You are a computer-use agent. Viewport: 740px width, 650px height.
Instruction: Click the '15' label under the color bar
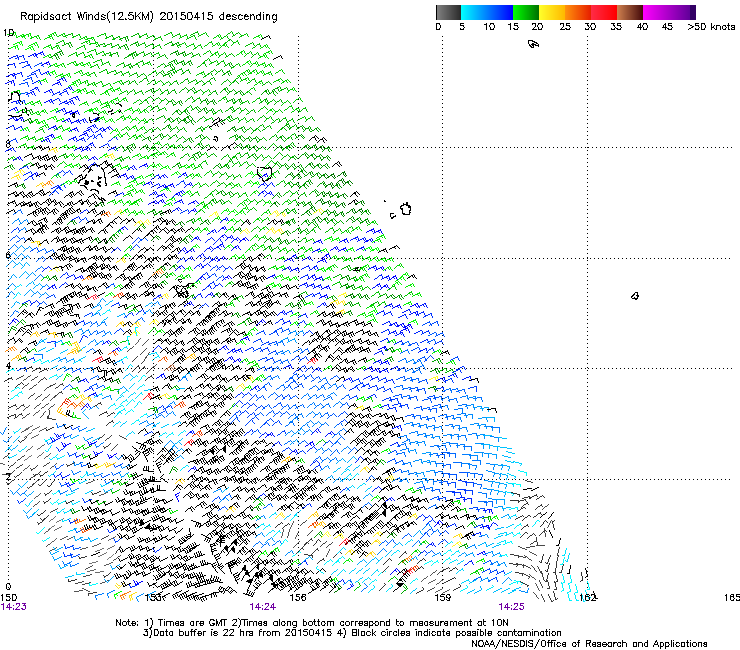[x=513, y=27]
